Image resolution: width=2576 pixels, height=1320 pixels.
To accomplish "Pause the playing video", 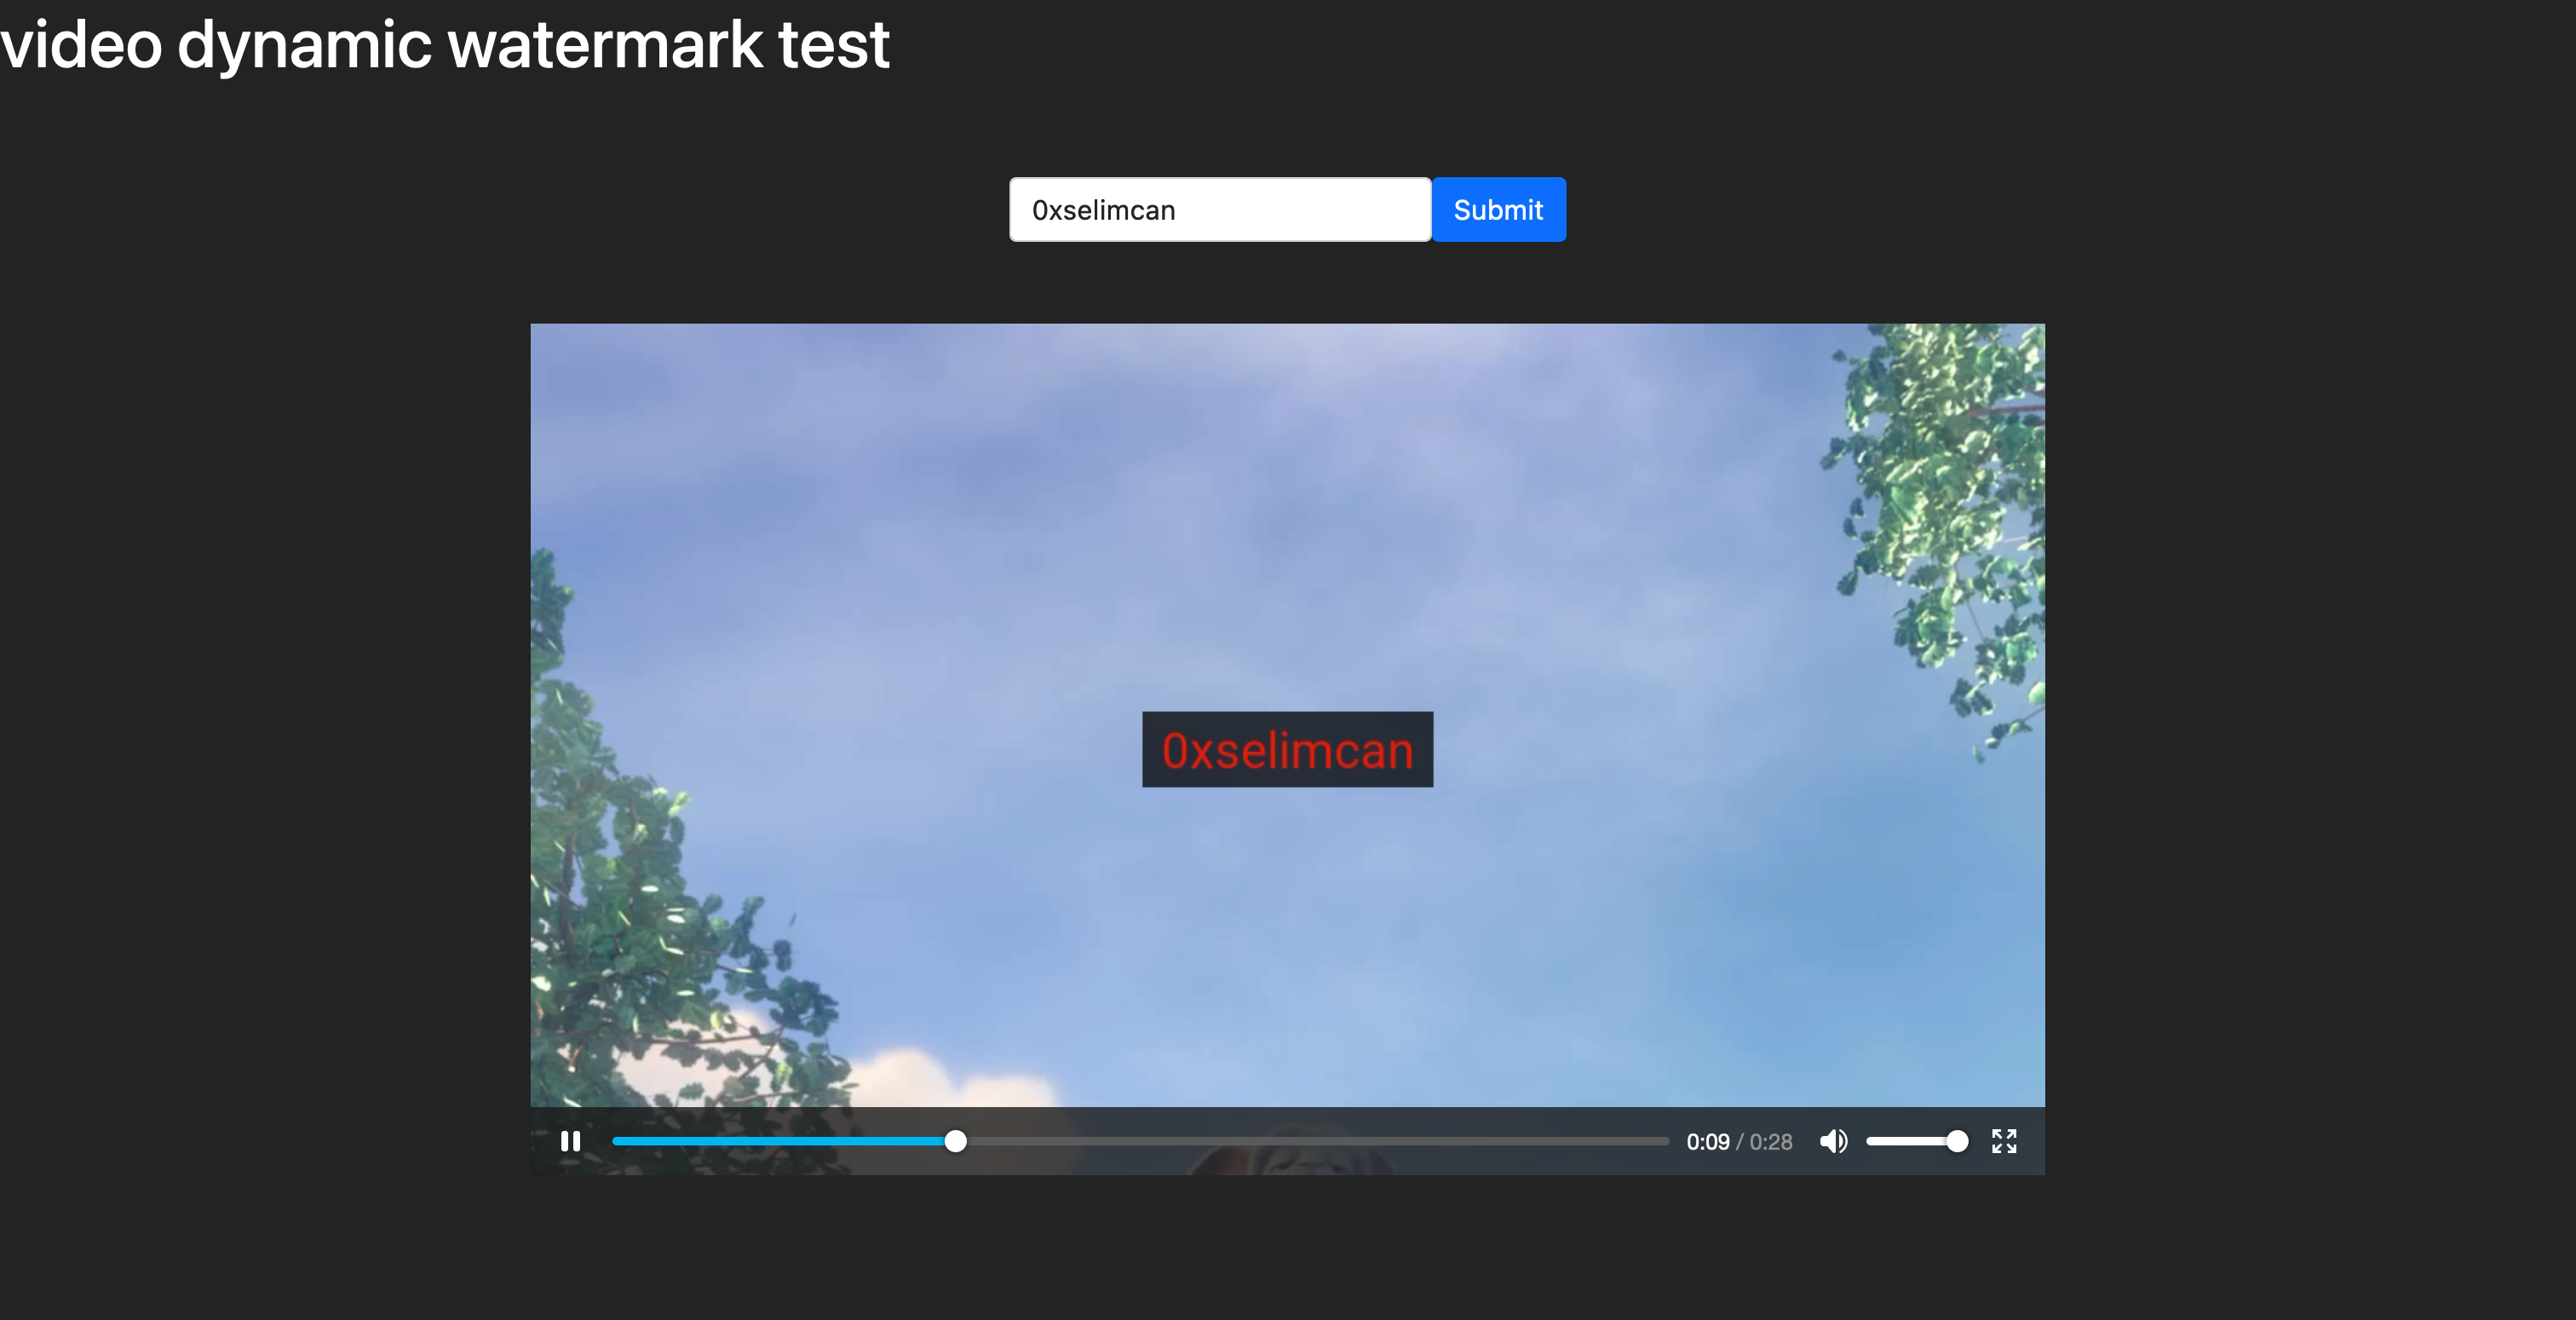I will 570,1141.
